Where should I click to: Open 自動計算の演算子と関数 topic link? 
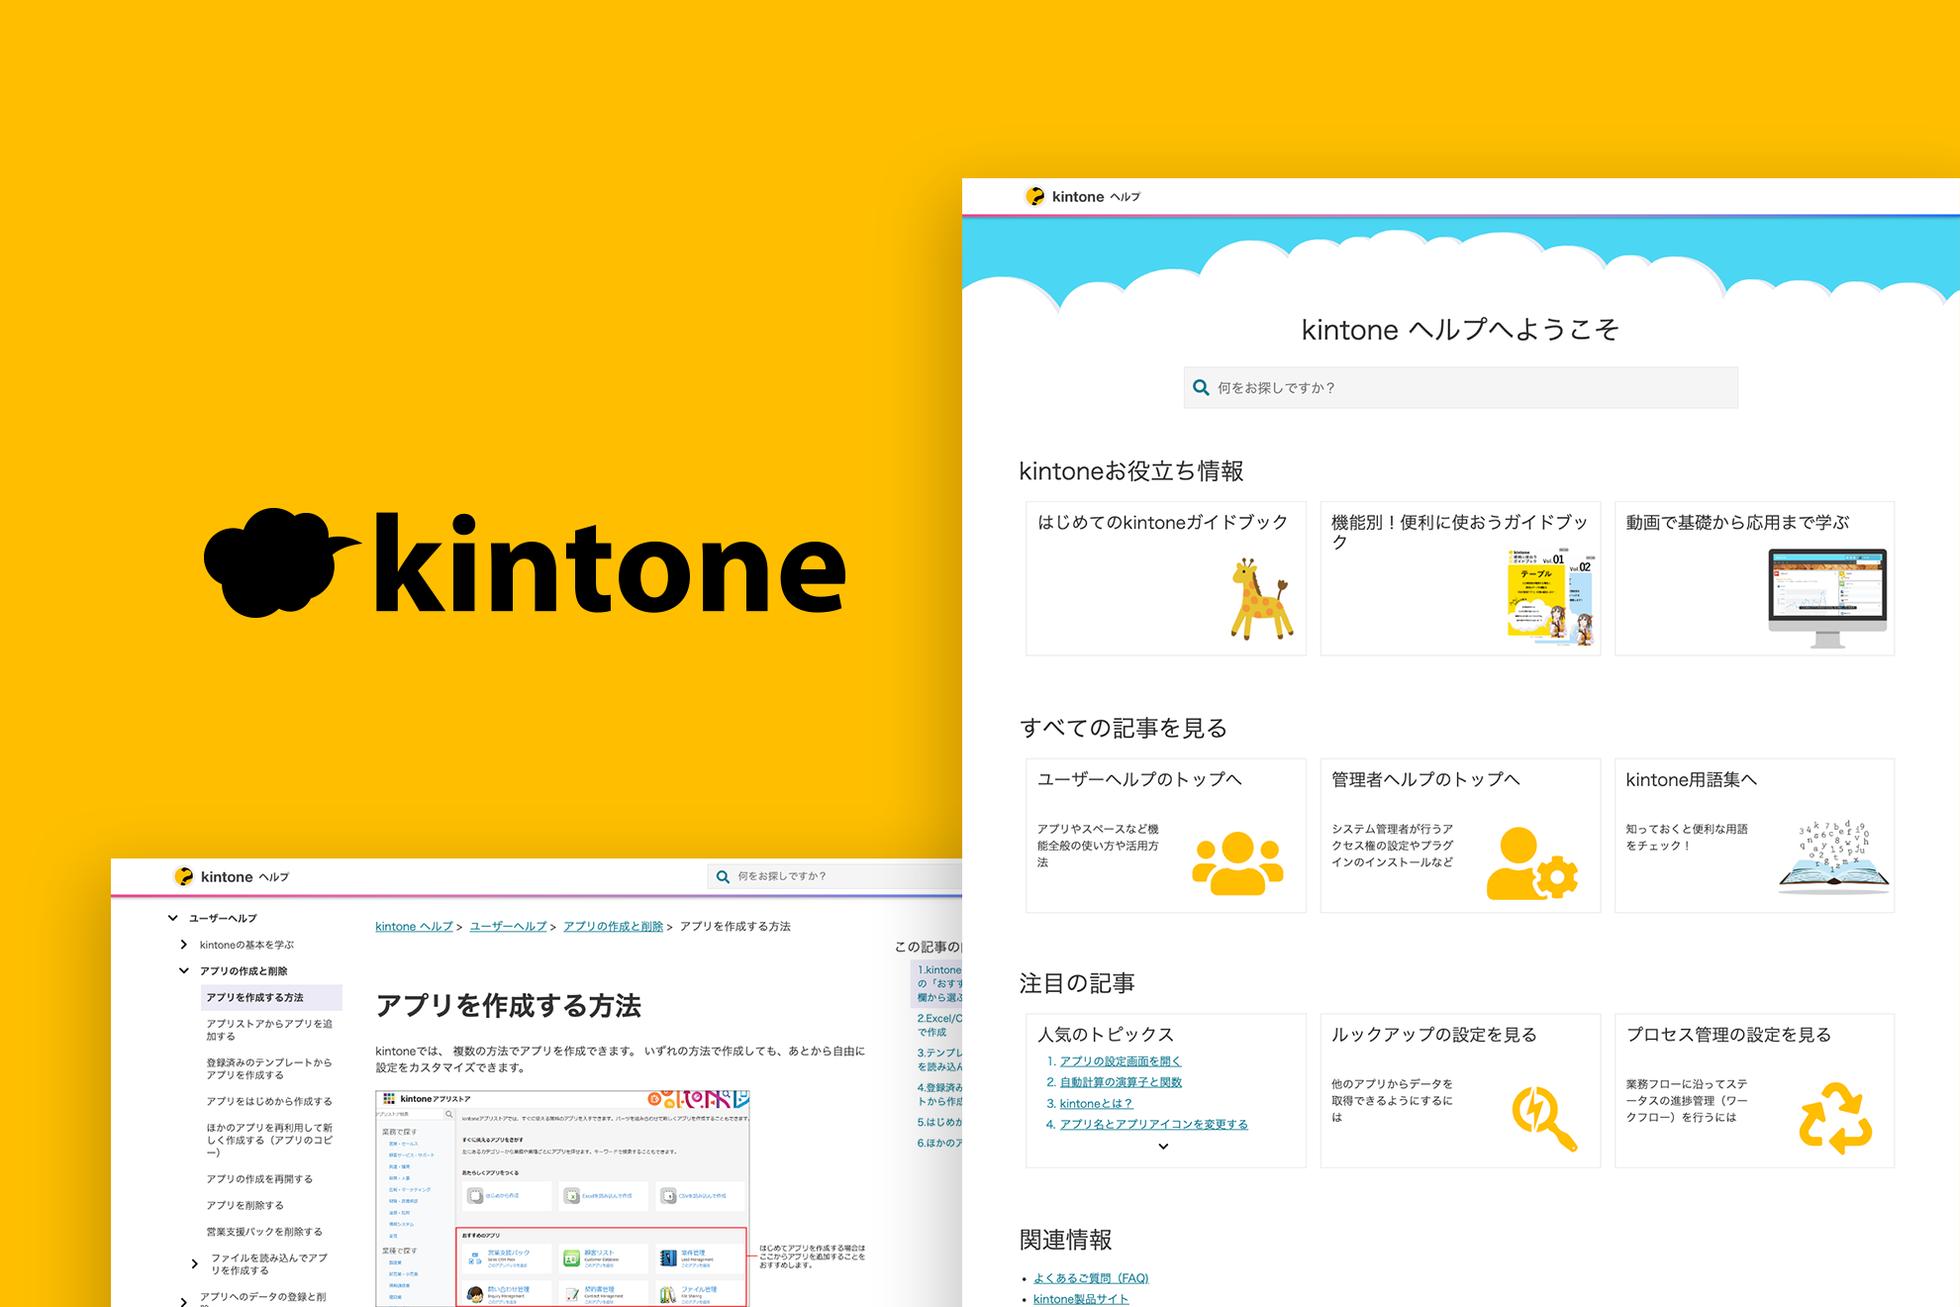coord(1120,1082)
